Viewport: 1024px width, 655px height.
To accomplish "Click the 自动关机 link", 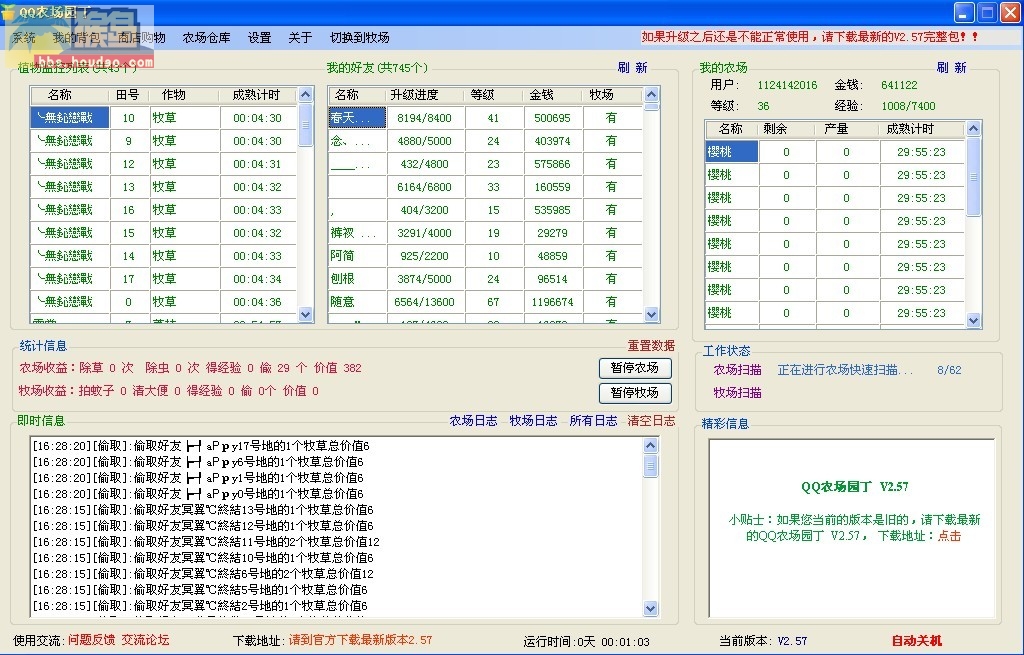I will [x=917, y=641].
